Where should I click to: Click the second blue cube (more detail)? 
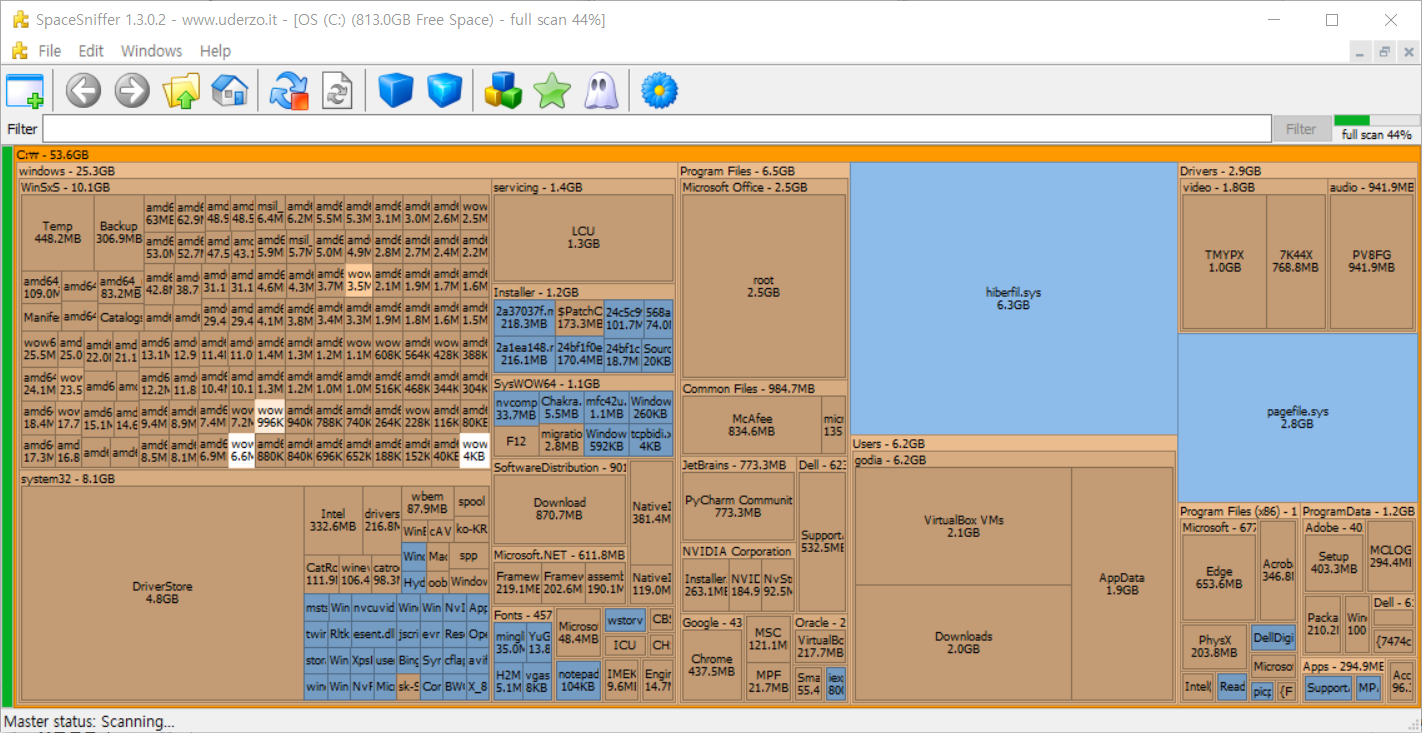tap(444, 91)
